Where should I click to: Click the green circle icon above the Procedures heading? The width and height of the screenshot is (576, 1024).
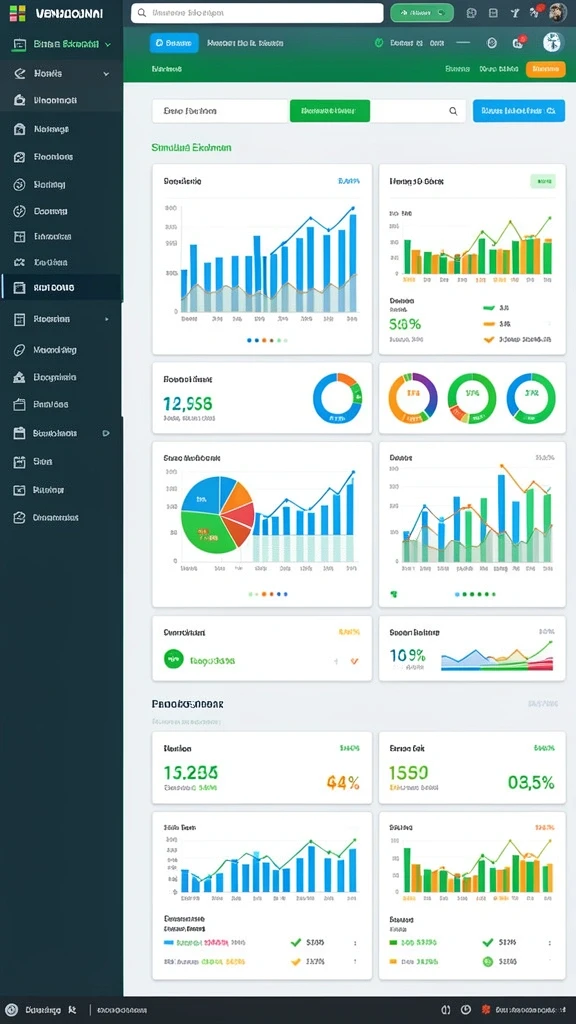(x=173, y=659)
